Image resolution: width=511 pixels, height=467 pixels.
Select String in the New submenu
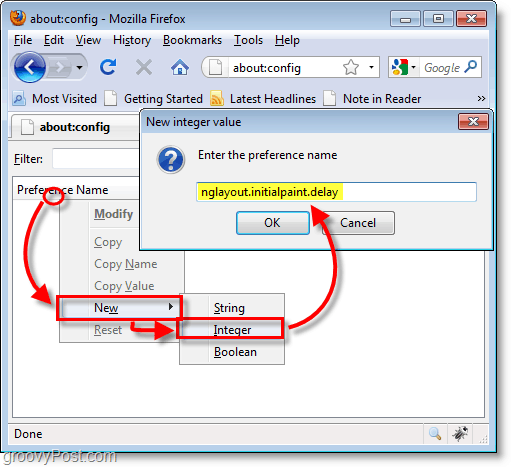[232, 308]
